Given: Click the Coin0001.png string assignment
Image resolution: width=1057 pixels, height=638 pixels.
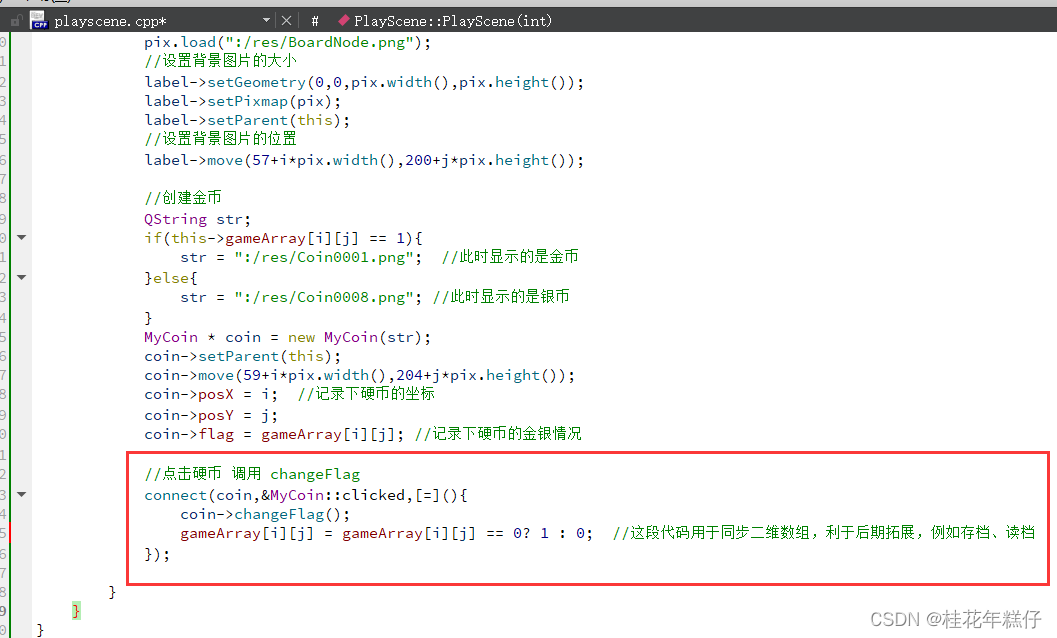Looking at the screenshot, I should coord(301,258).
